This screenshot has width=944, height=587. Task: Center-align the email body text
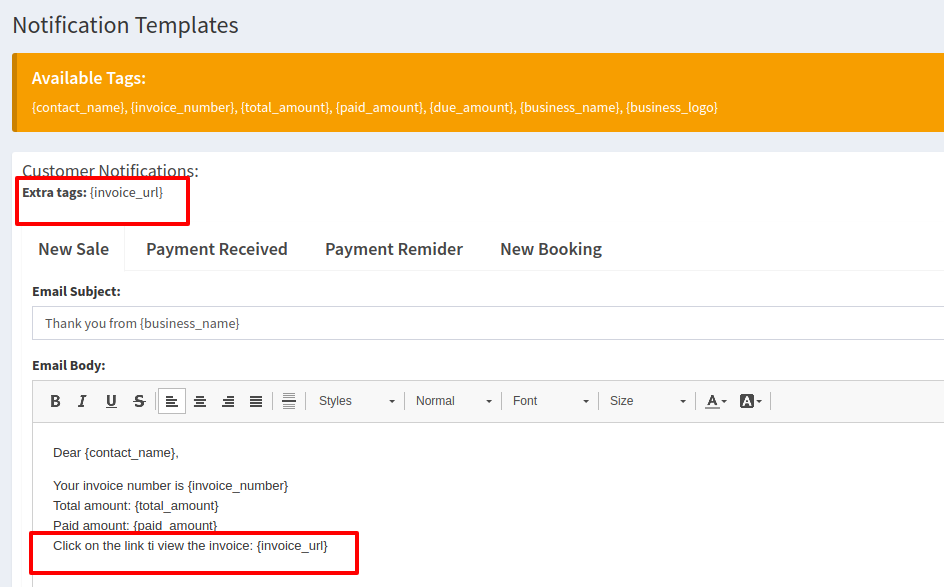[x=200, y=401]
